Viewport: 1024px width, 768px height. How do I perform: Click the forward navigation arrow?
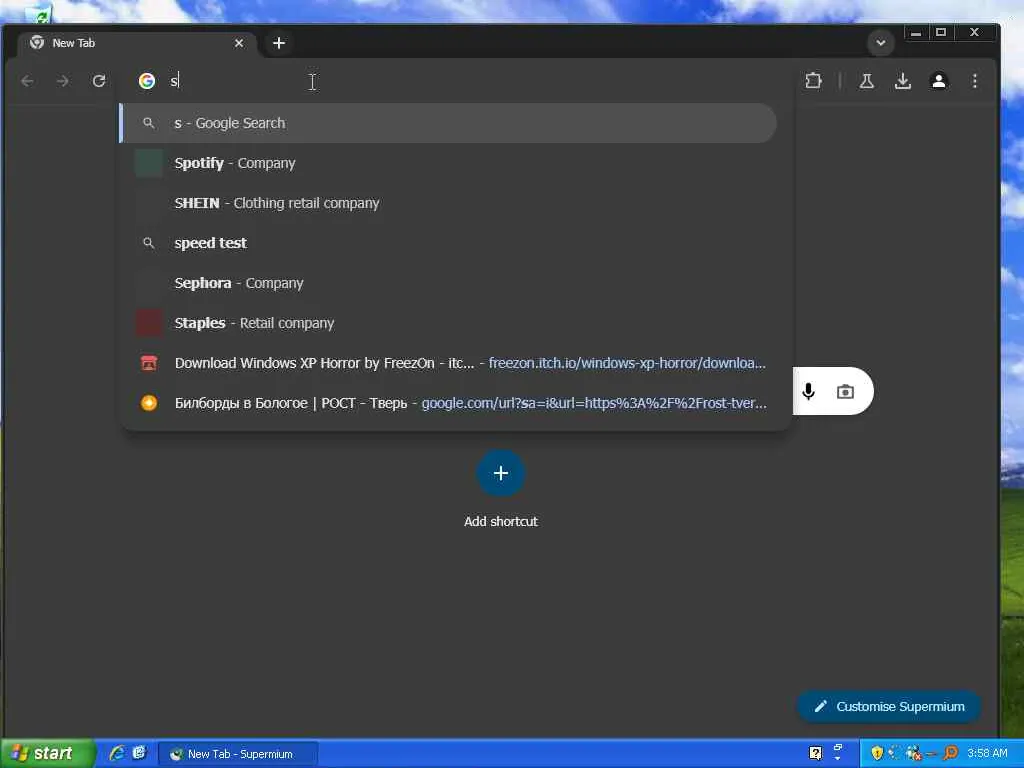(63, 81)
